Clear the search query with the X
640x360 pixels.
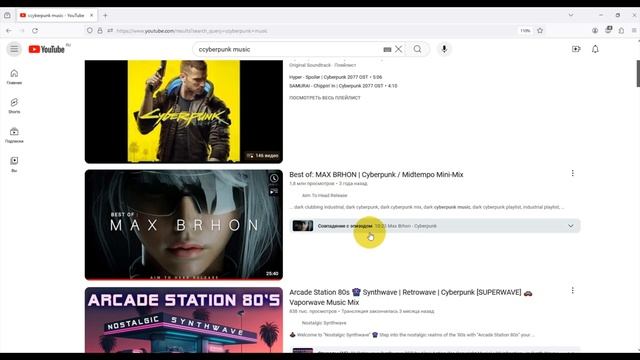398,49
